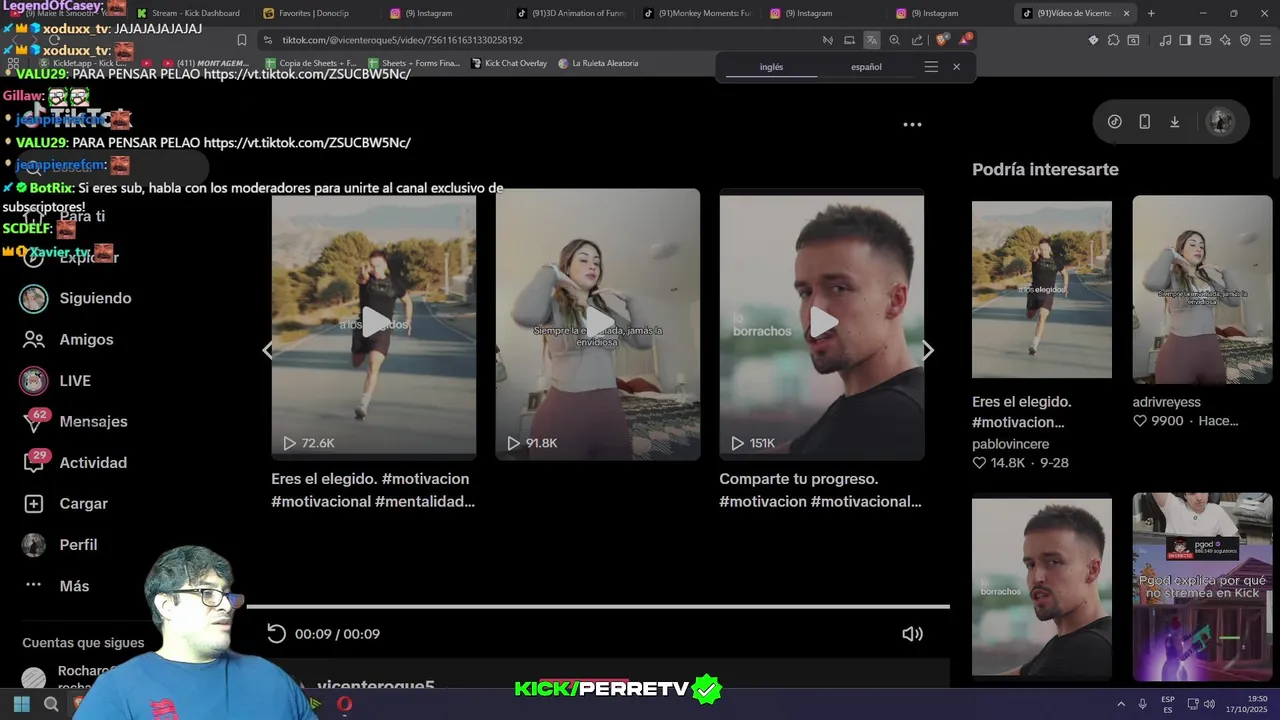This screenshot has width=1280, height=720.
Task: Open adrivreyess recommended video thumbnail
Action: tap(1202, 289)
